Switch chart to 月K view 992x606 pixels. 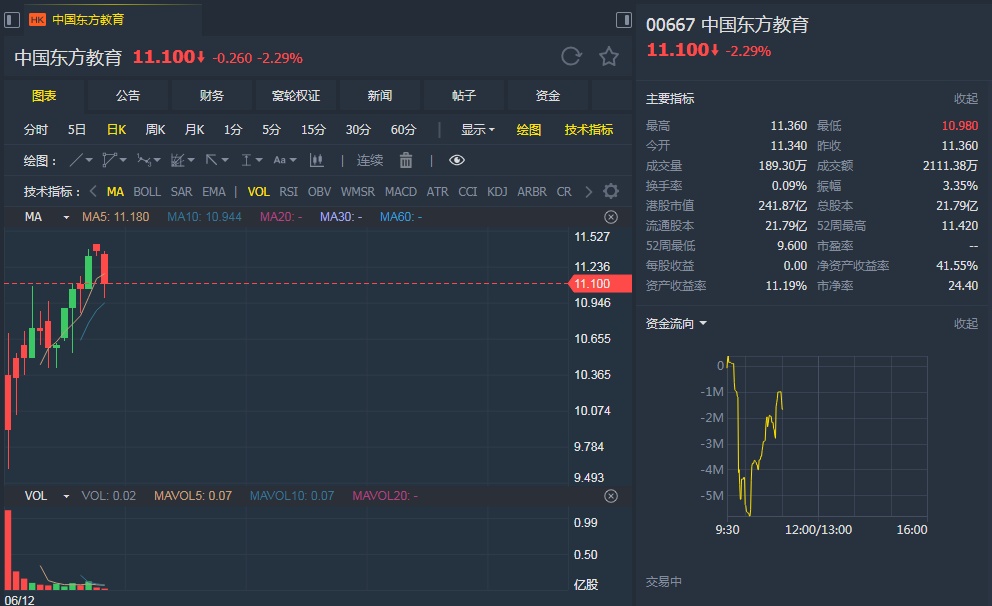coord(194,130)
